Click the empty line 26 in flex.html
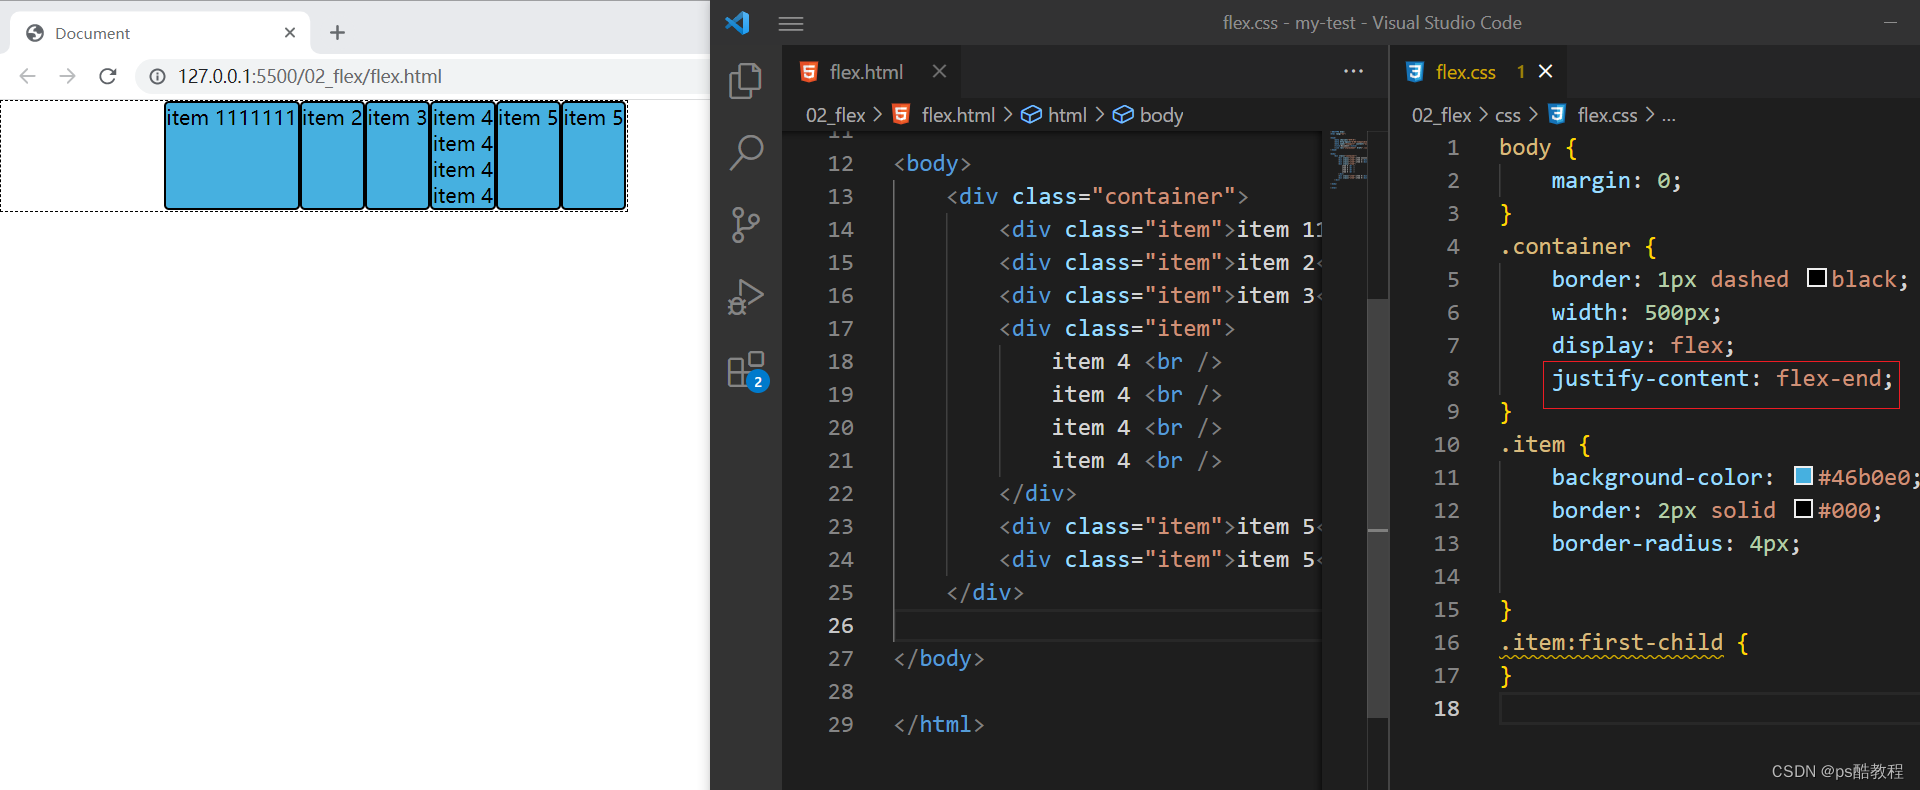The height and width of the screenshot is (790, 1920). 1108,625
